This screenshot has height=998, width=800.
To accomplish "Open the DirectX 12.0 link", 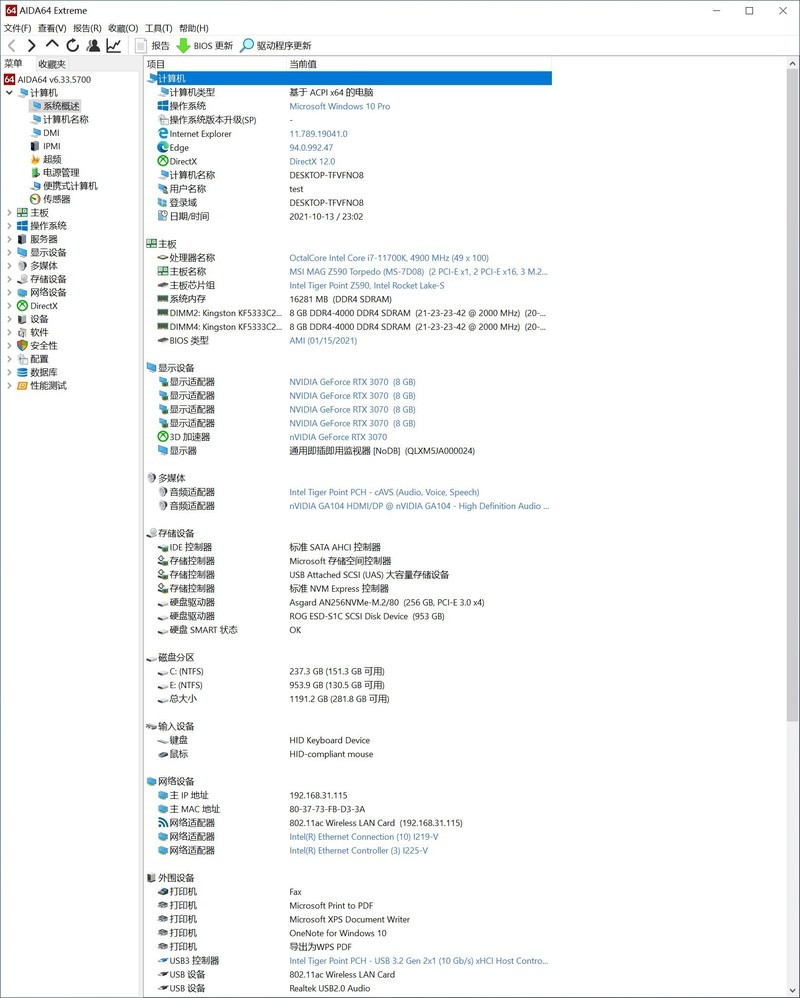I will [312, 162].
